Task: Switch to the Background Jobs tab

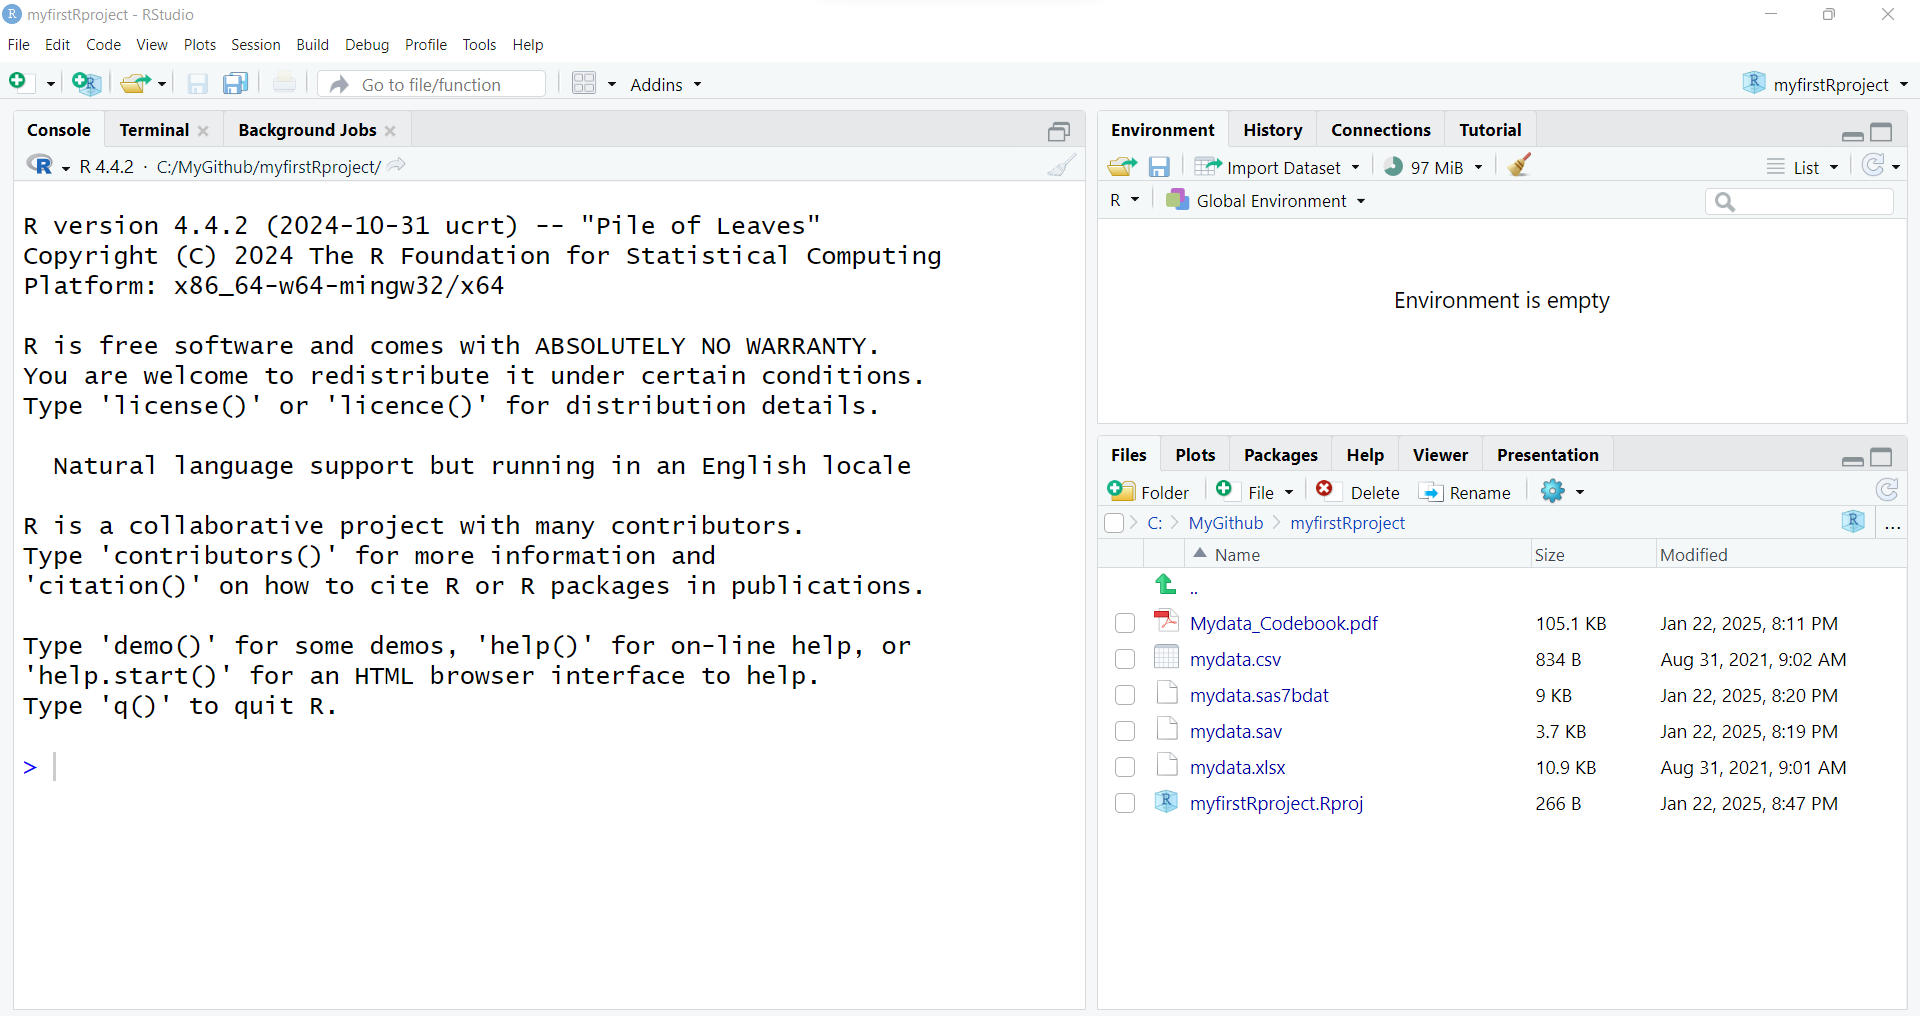Action: tap(307, 130)
